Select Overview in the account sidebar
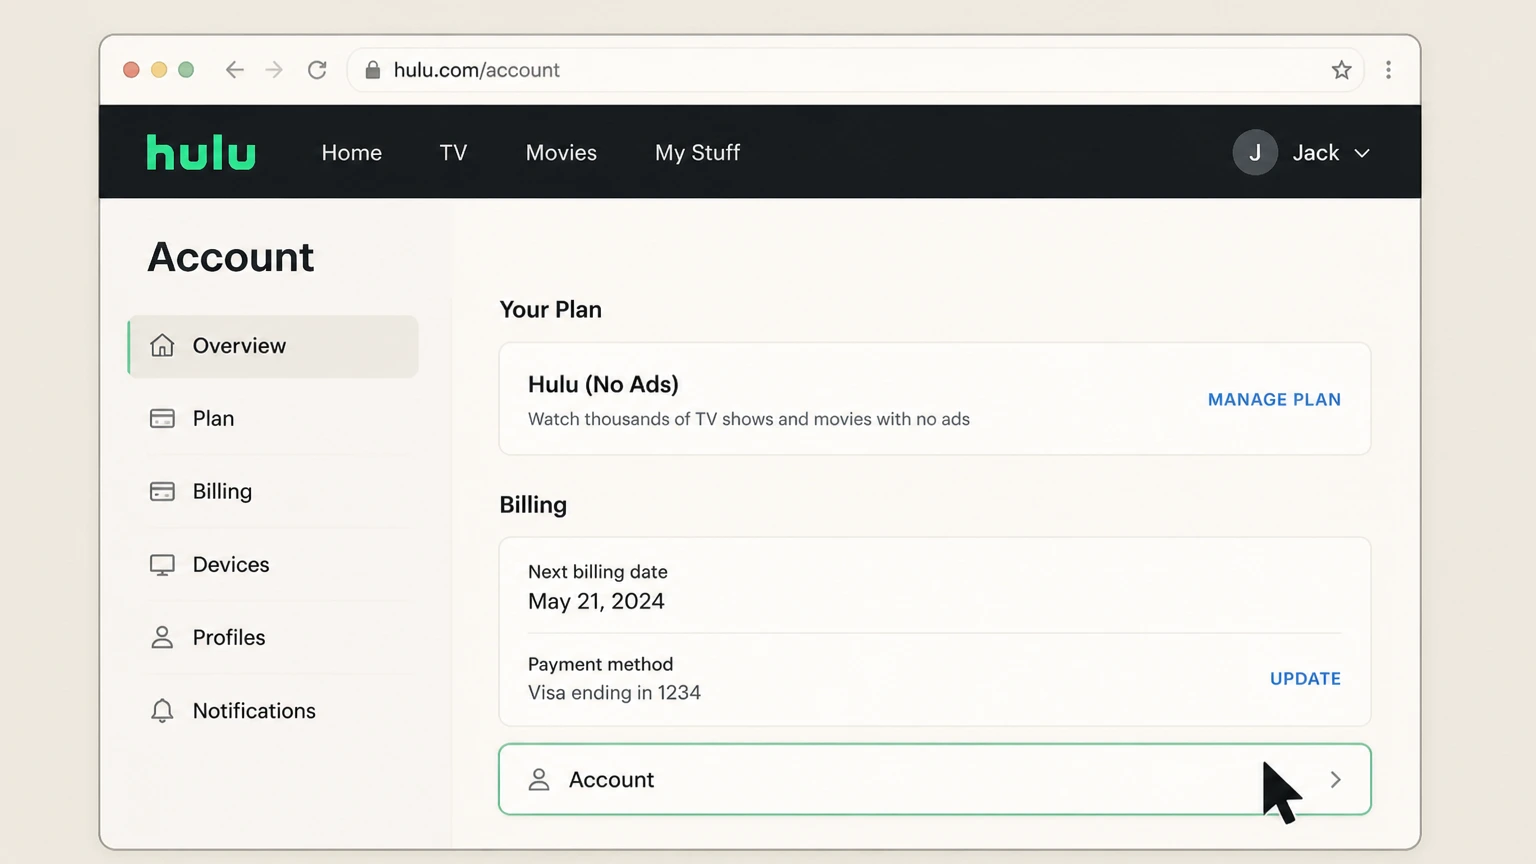1536x864 pixels. 273,346
